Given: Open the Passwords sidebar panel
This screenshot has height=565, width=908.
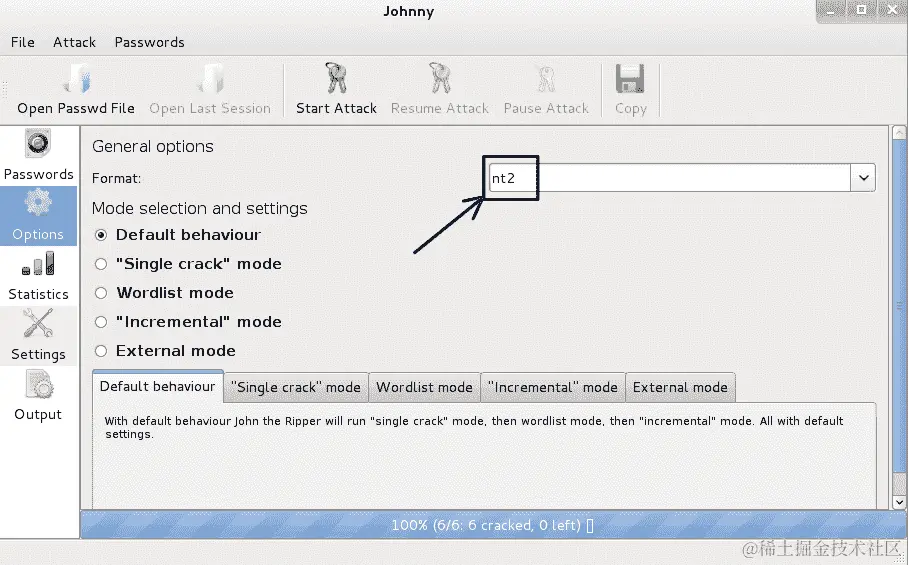Looking at the screenshot, I should pyautogui.click(x=38, y=155).
